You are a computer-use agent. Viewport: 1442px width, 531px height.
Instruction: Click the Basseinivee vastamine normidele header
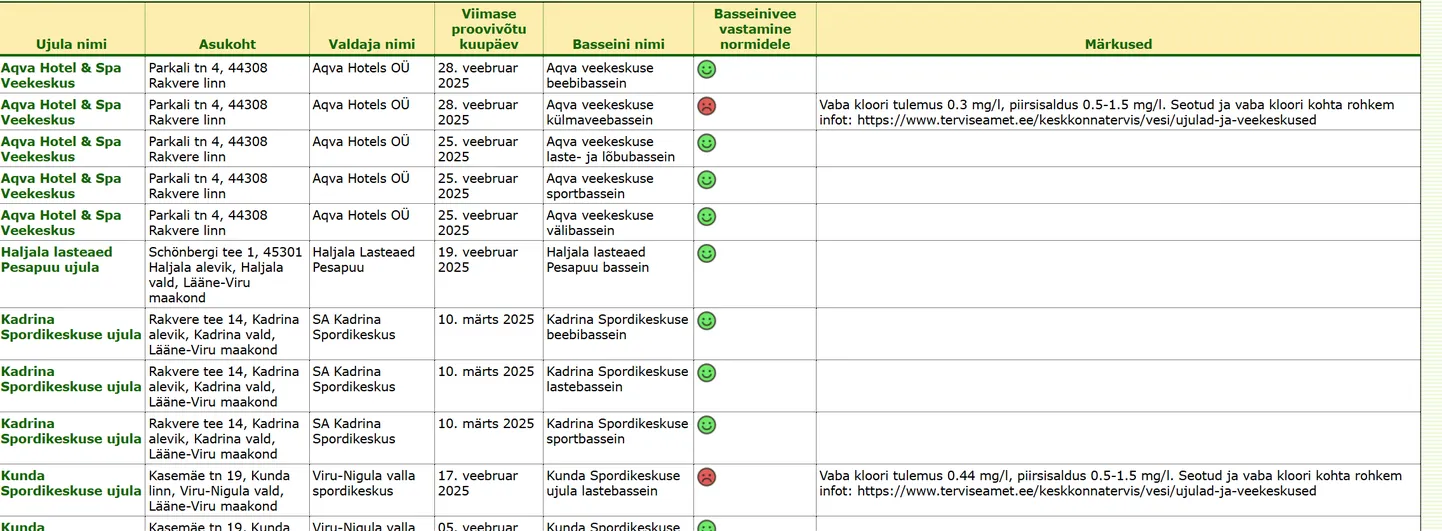755,29
